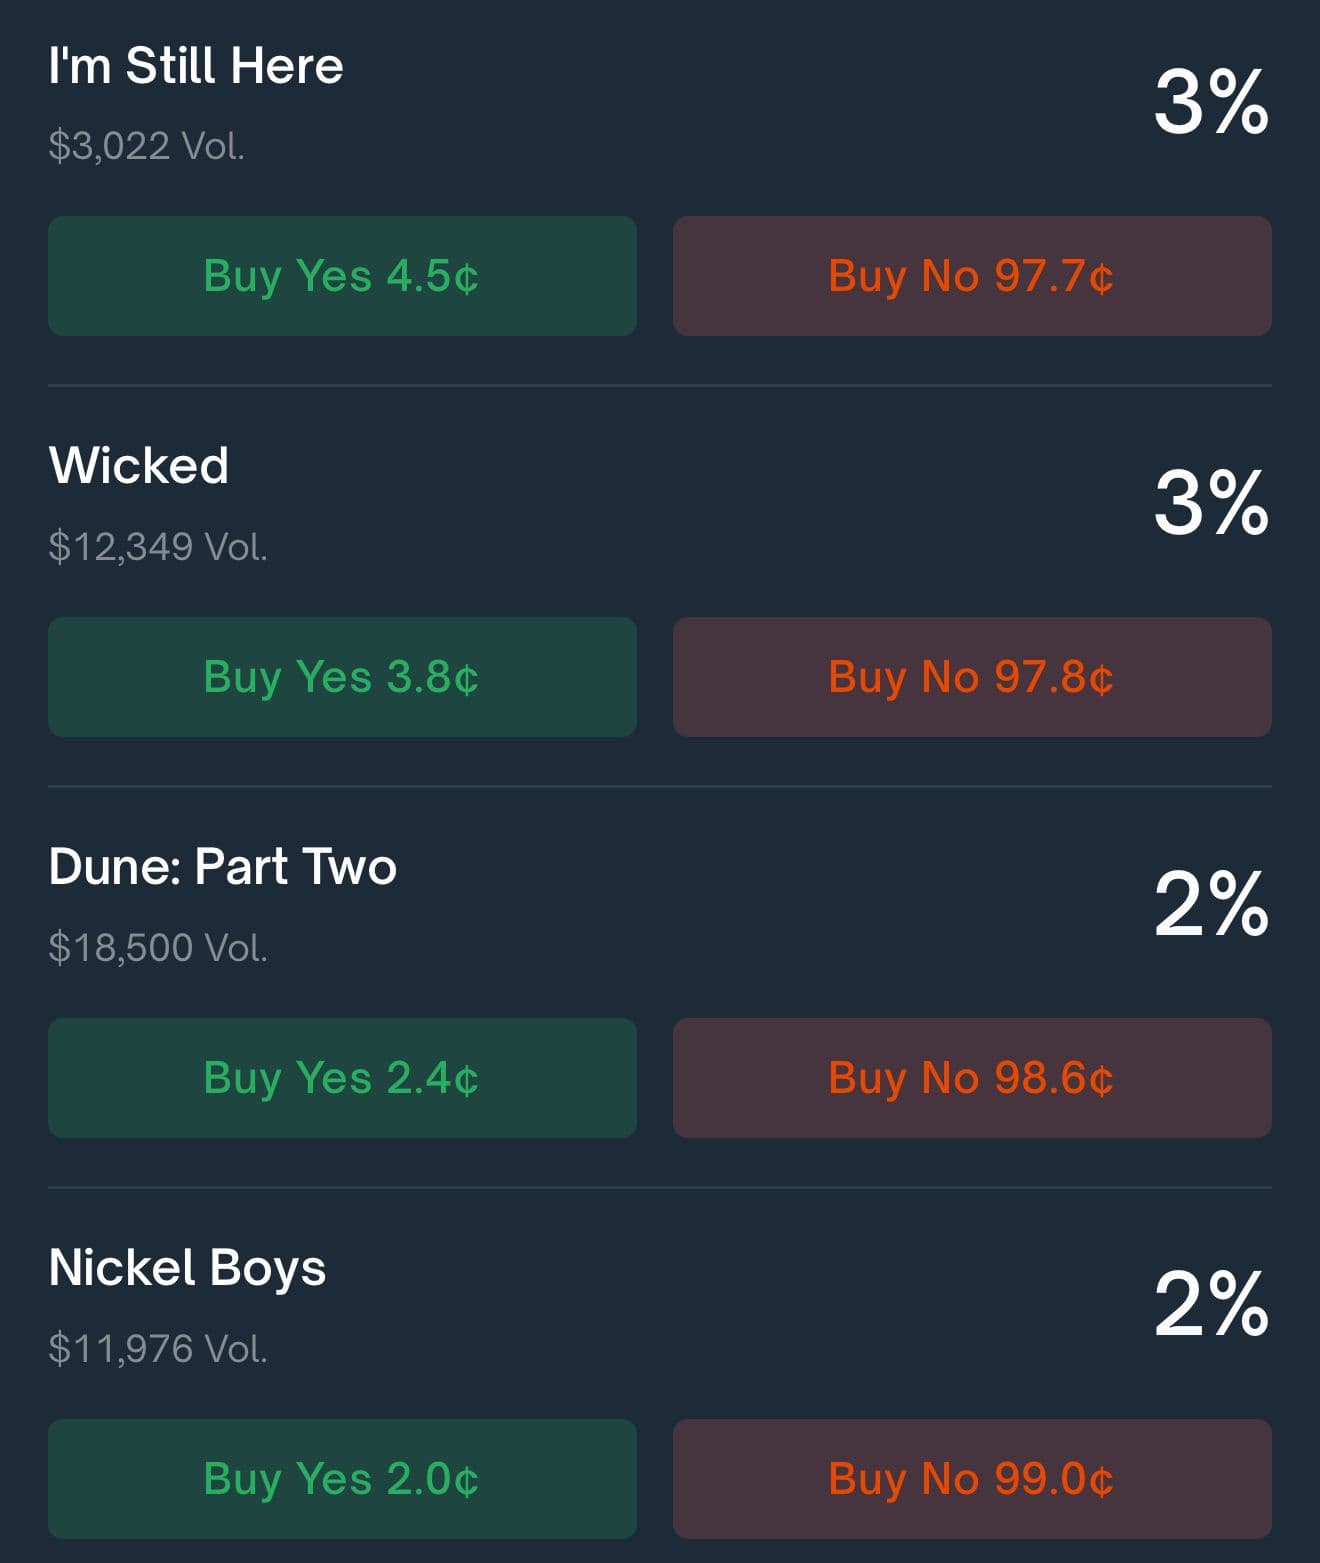Click the 3% chance for Wicked

pos(1212,503)
